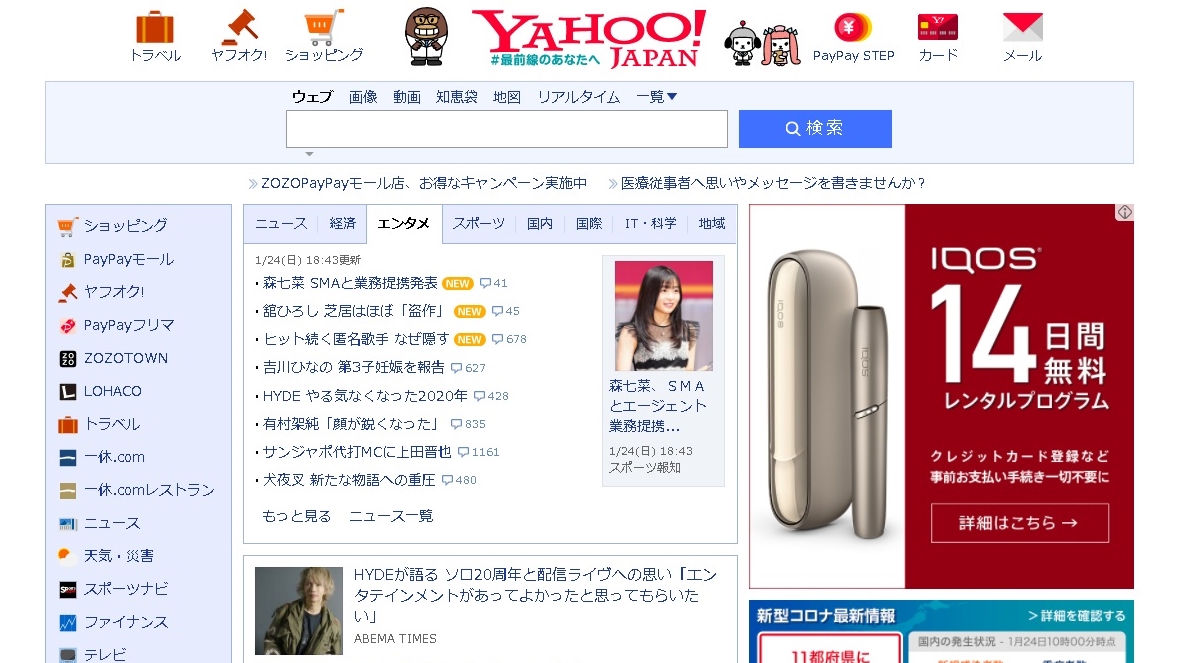Screen dimensions: 1179x663
Task: Open the Card icon in header
Action: [x=938, y=27]
